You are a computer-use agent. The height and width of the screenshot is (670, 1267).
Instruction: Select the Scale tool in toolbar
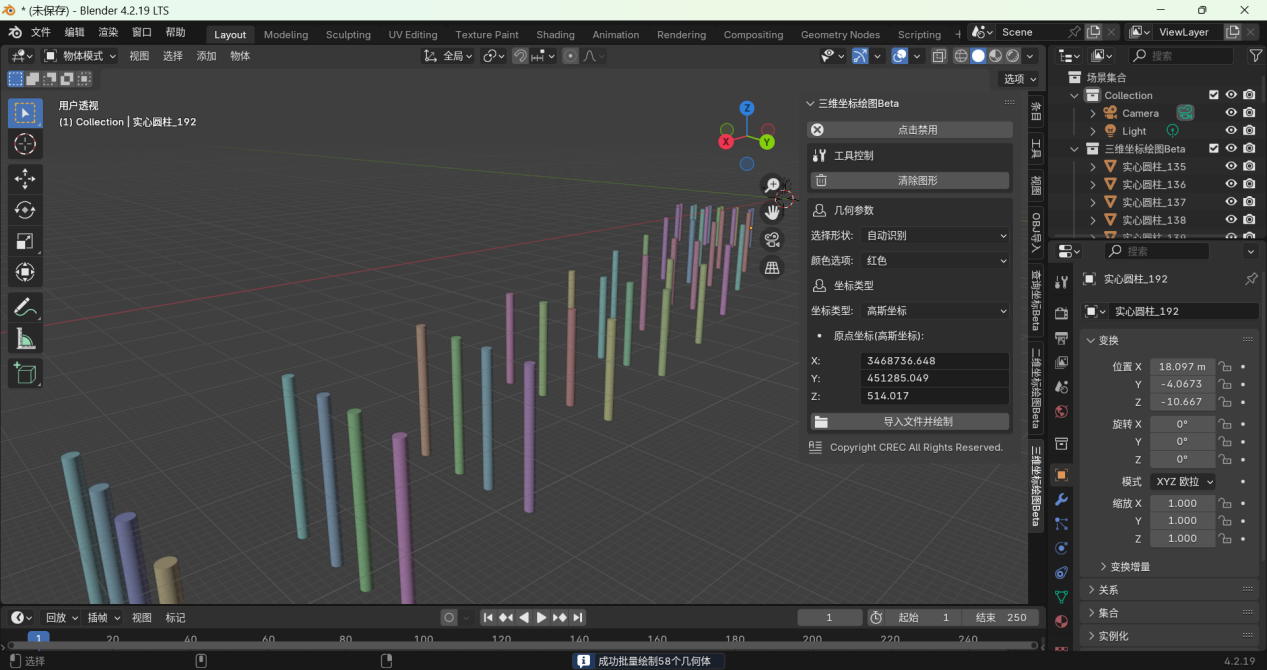coord(25,241)
